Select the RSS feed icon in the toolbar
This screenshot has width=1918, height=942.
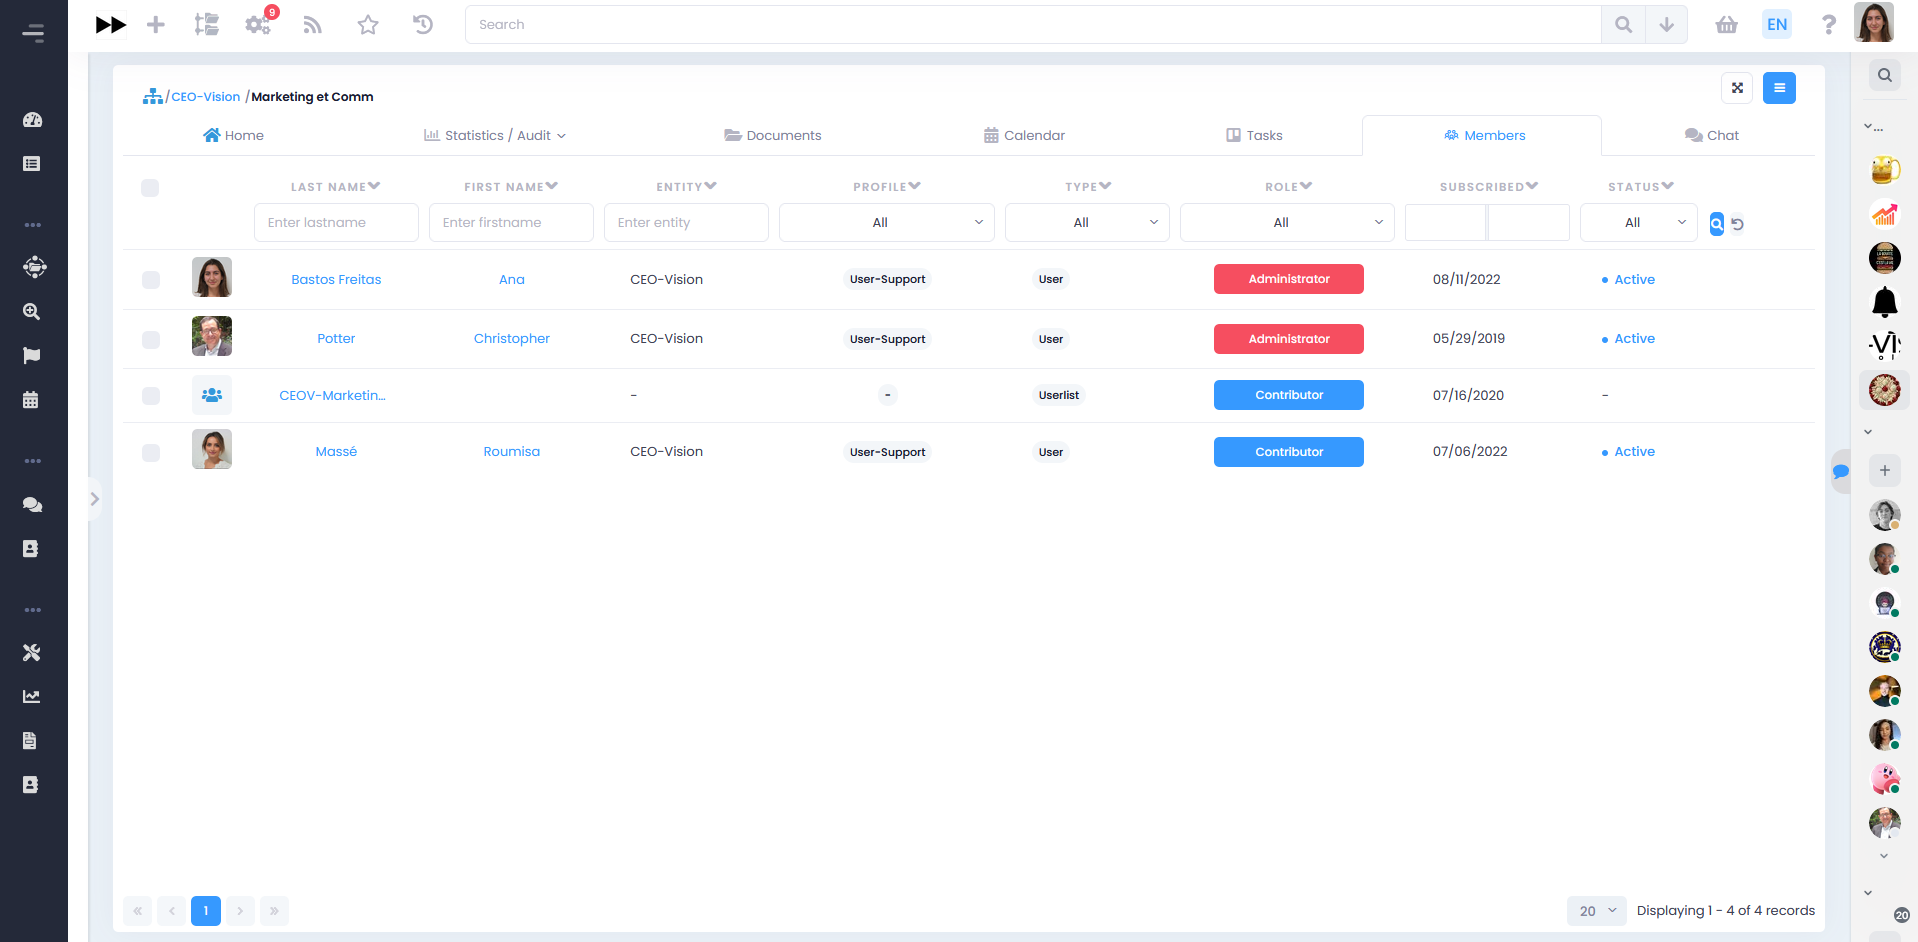(x=312, y=24)
